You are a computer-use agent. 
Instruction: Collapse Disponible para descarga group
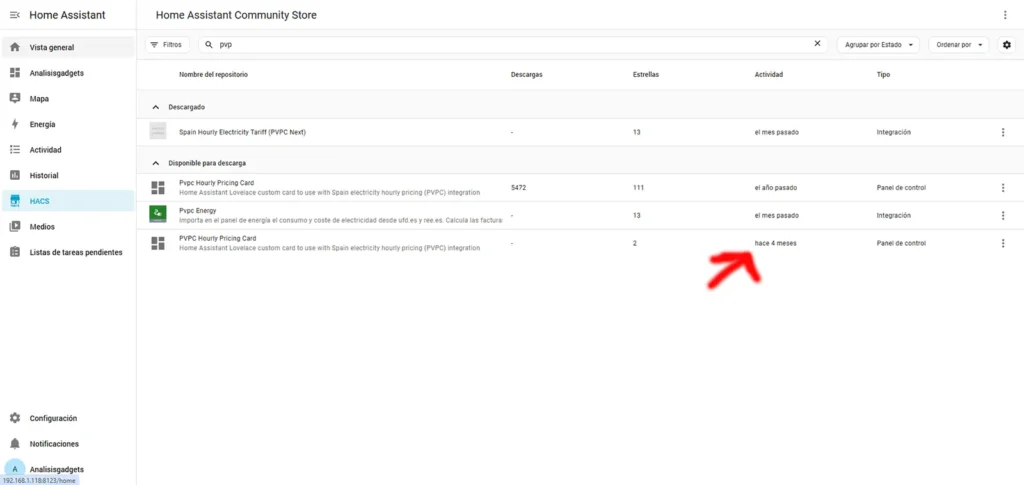[x=155, y=163]
